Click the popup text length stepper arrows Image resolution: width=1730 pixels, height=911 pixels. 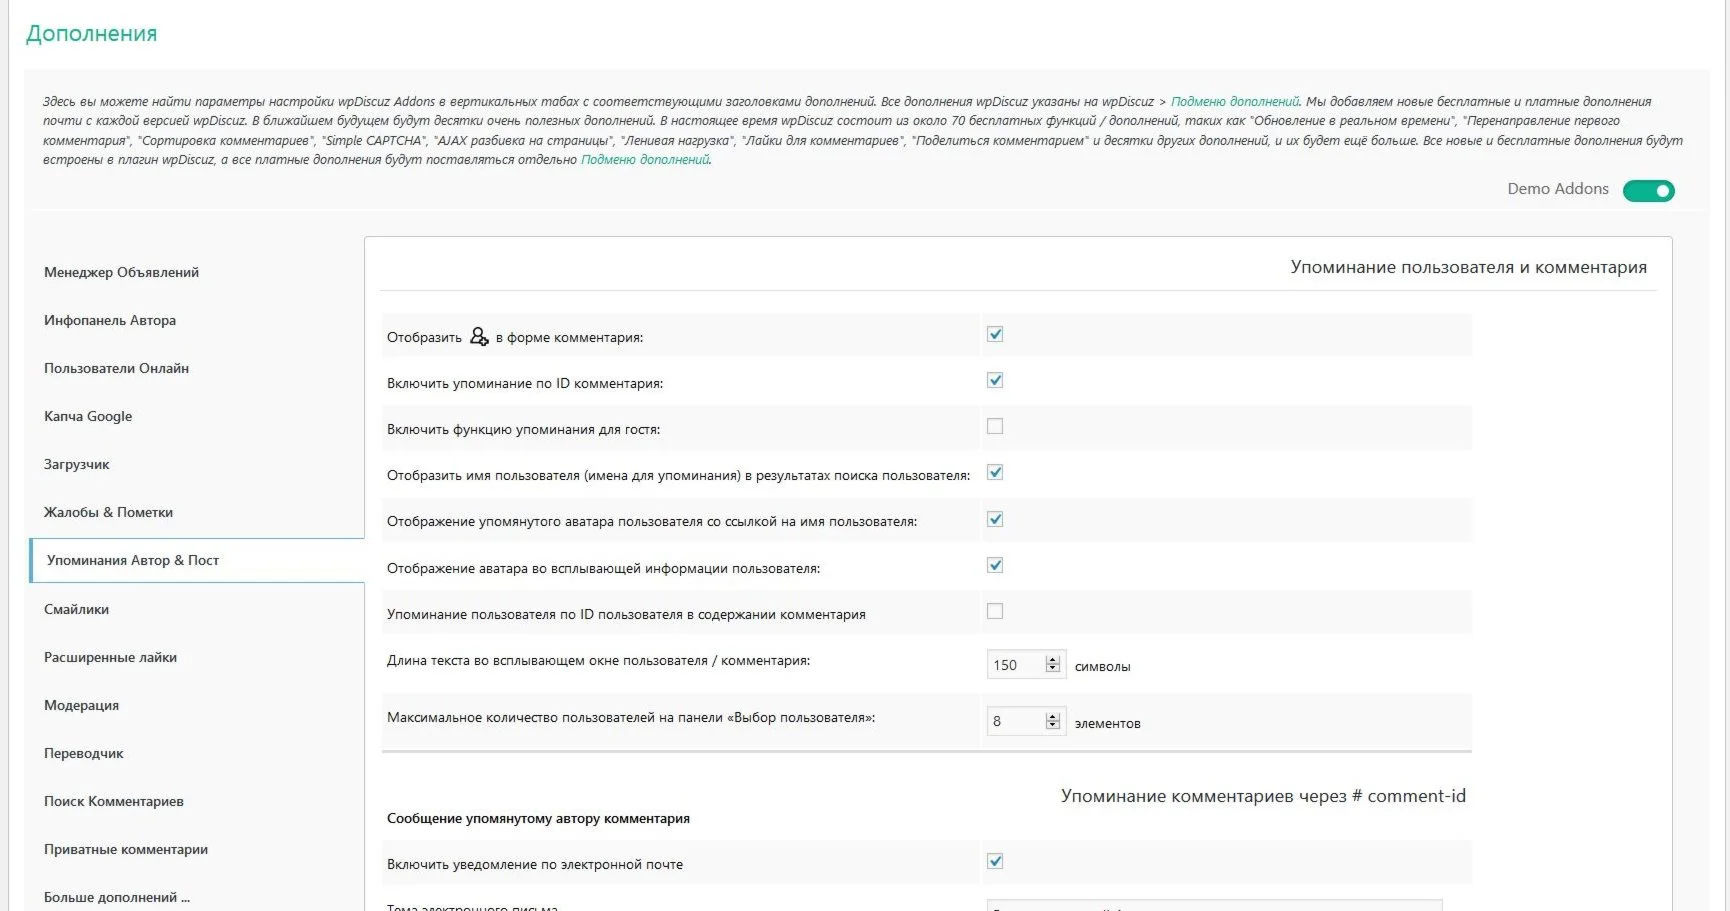click(x=1052, y=664)
